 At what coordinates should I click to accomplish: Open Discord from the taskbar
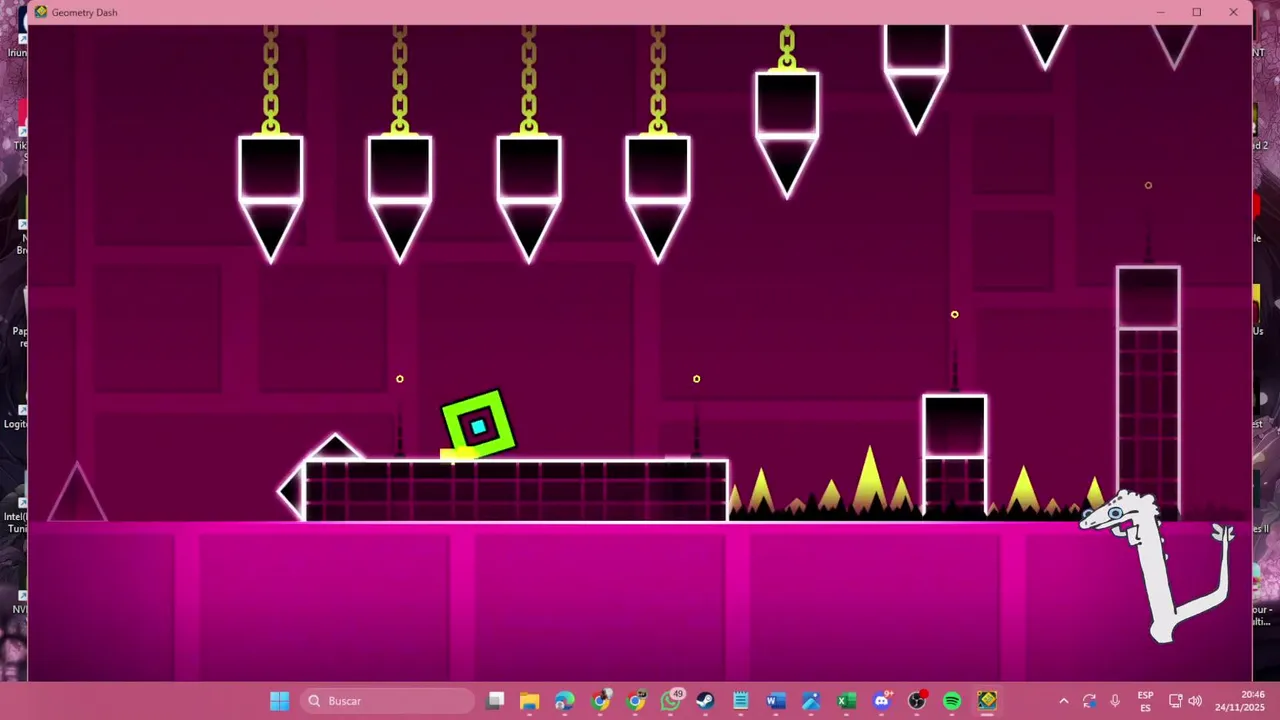tap(881, 701)
